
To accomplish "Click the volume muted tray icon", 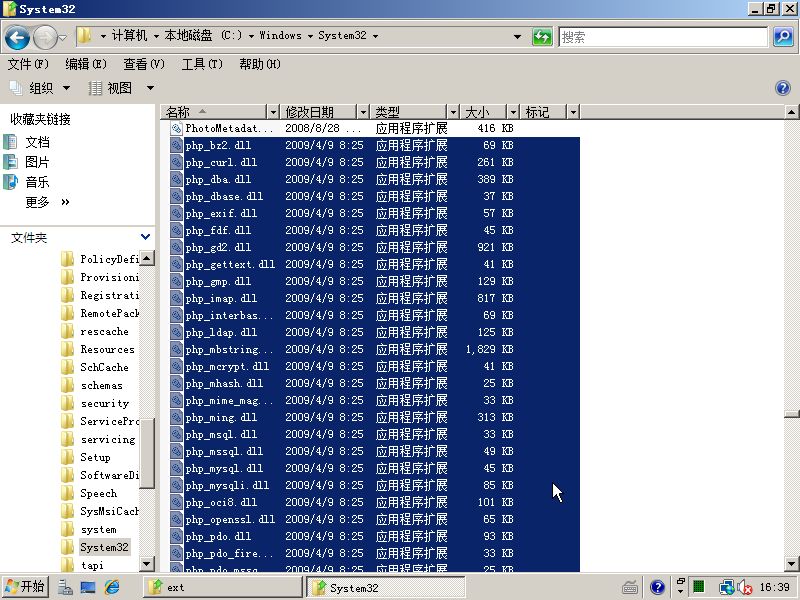I will (744, 588).
